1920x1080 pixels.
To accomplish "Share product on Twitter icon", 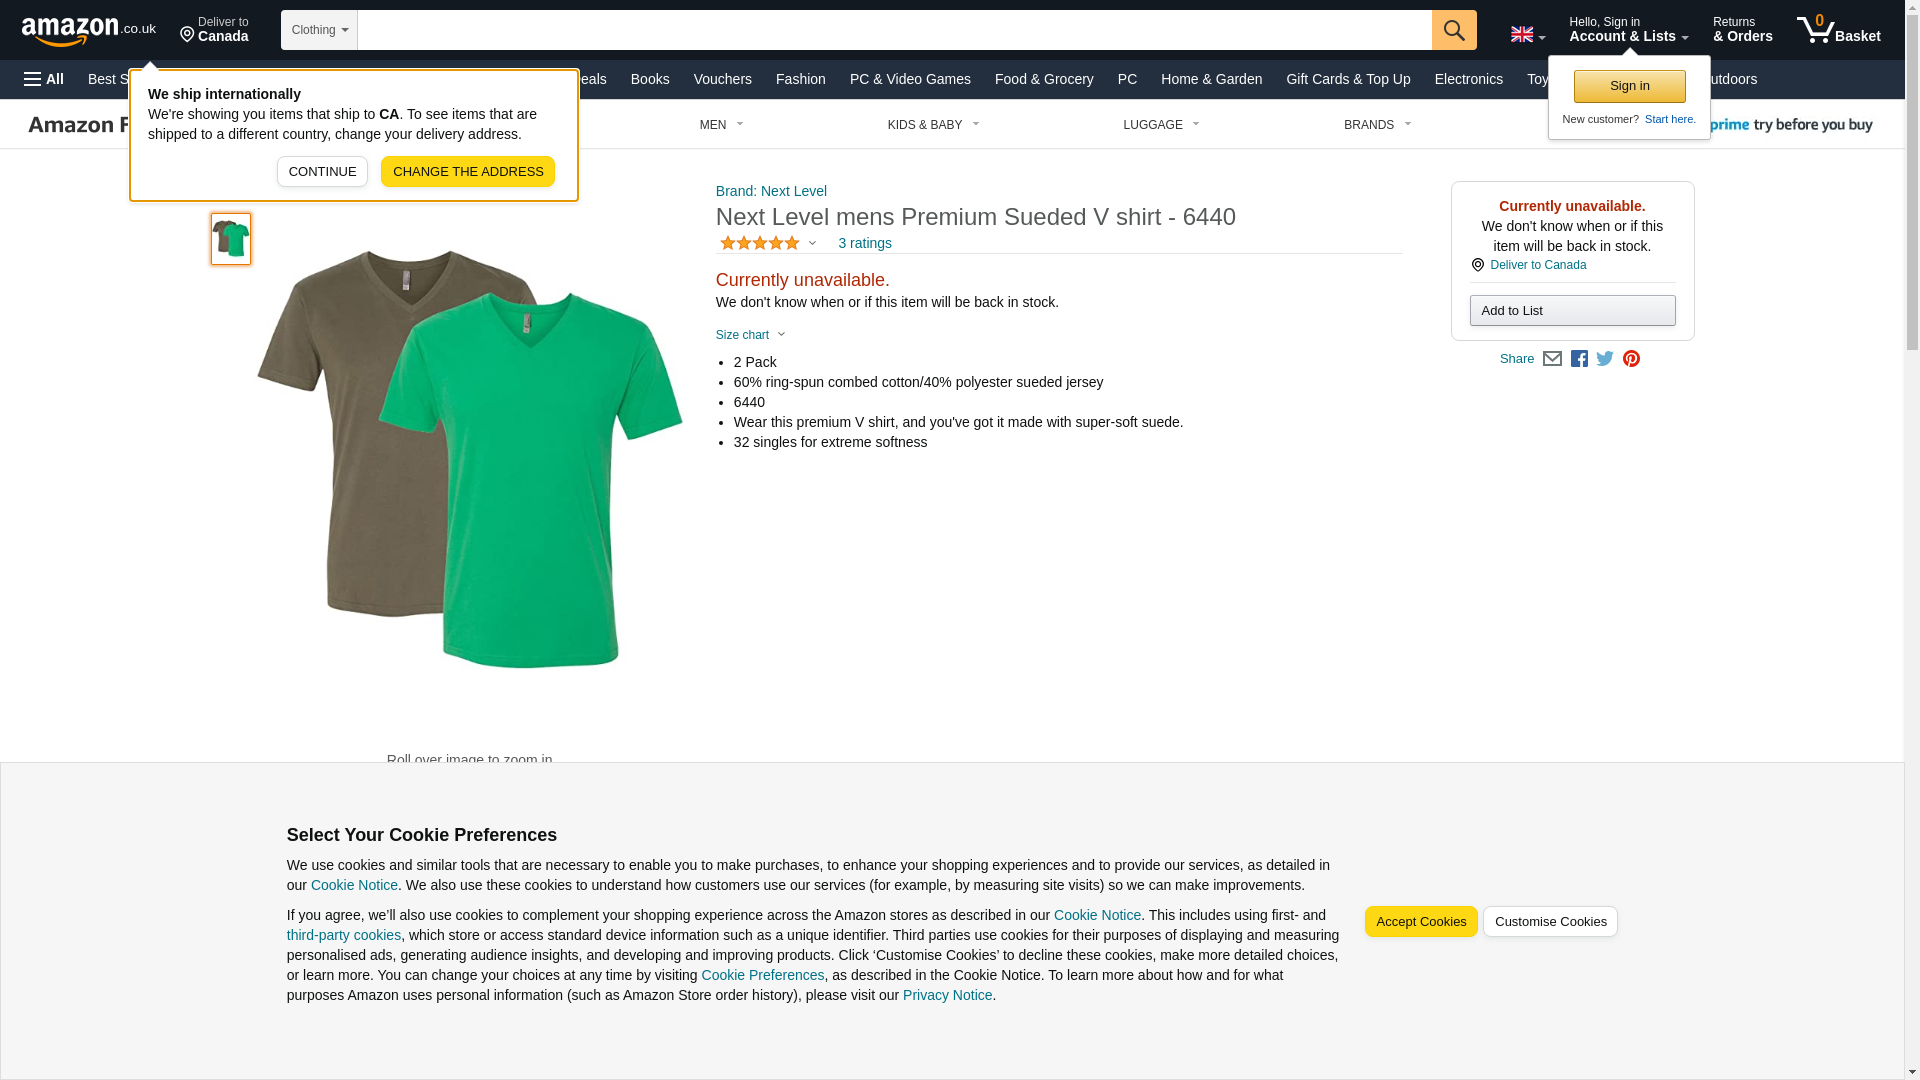I will (1605, 359).
